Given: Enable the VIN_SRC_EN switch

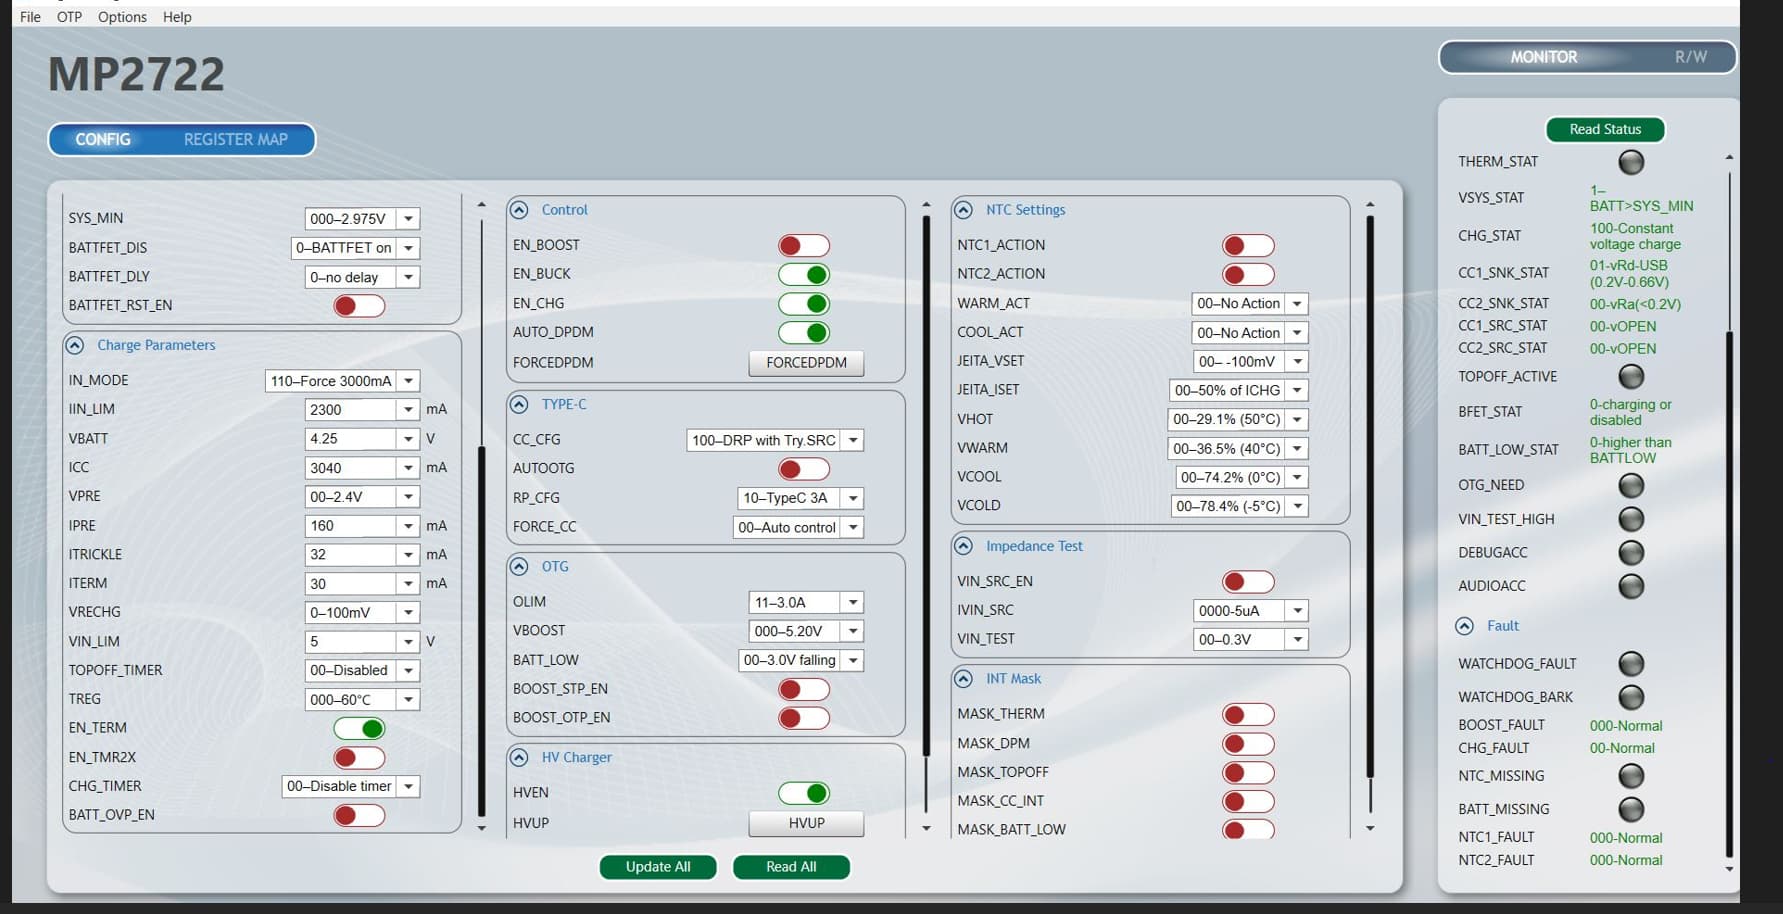Looking at the screenshot, I should coord(1248,582).
